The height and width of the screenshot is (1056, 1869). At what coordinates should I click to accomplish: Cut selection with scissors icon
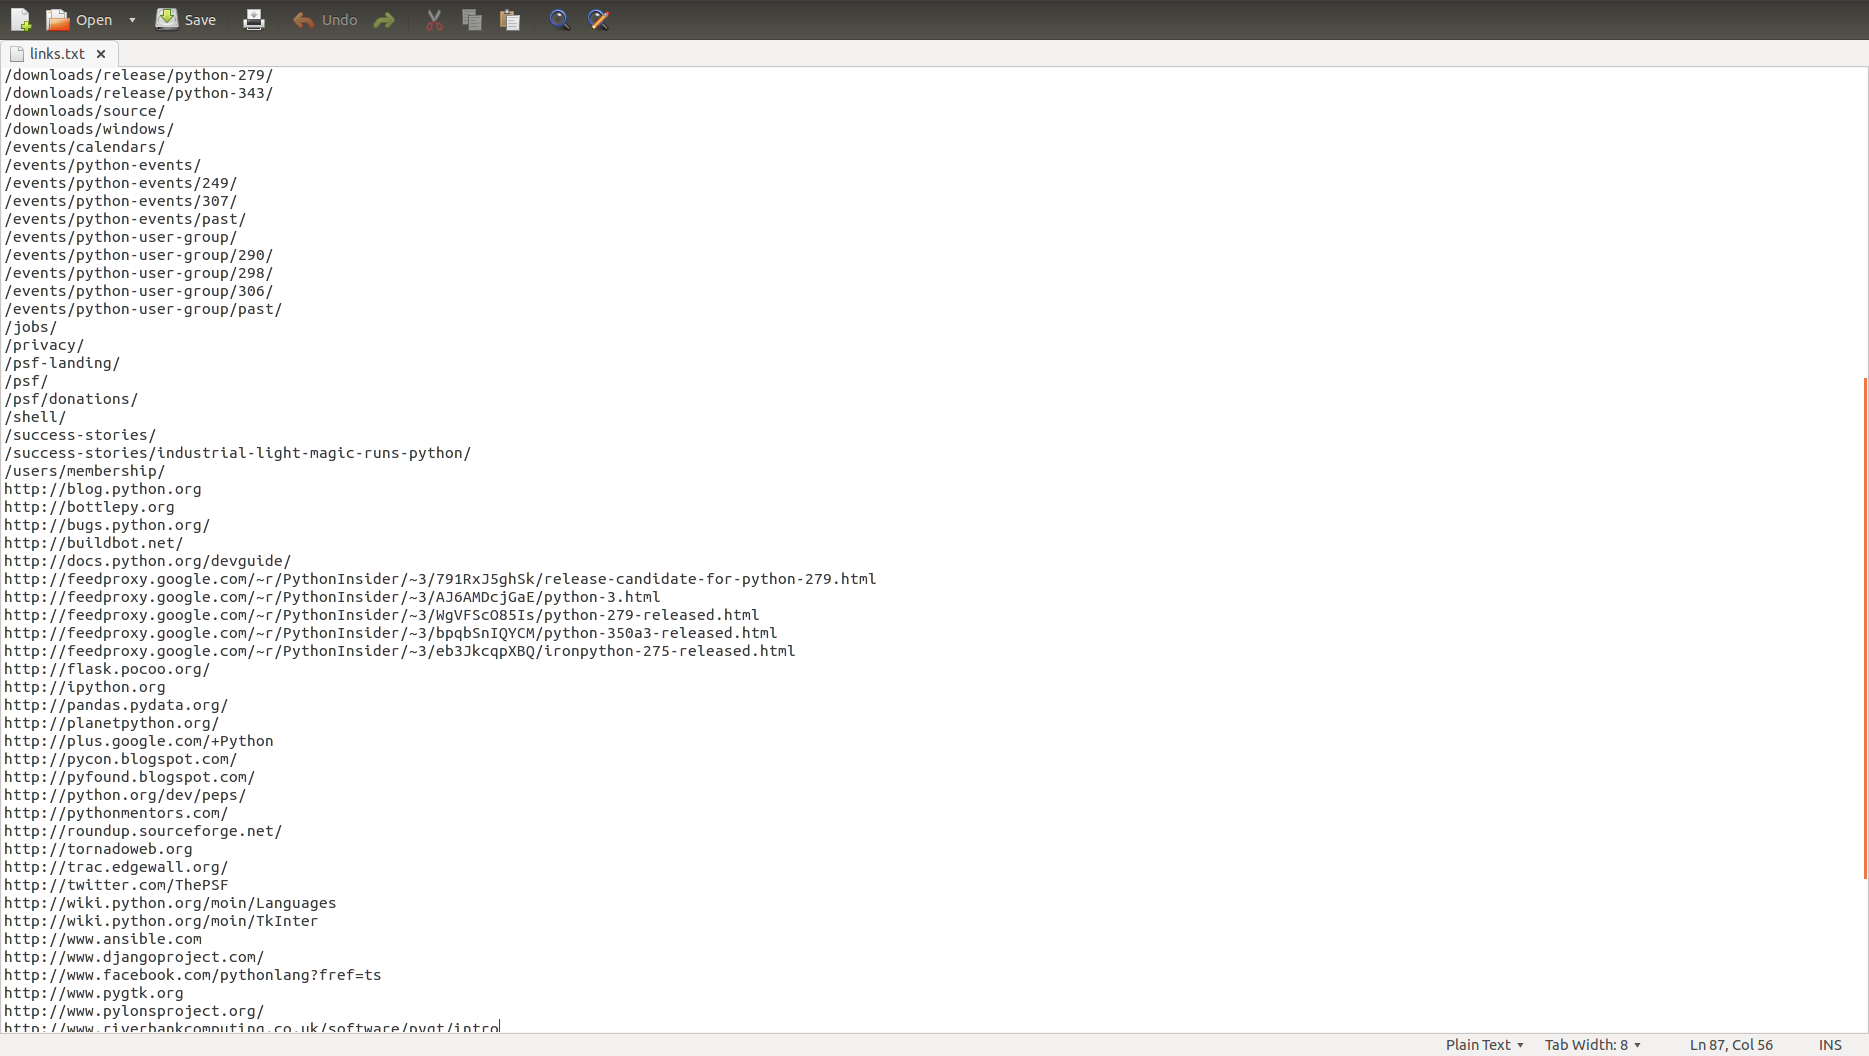(434, 20)
